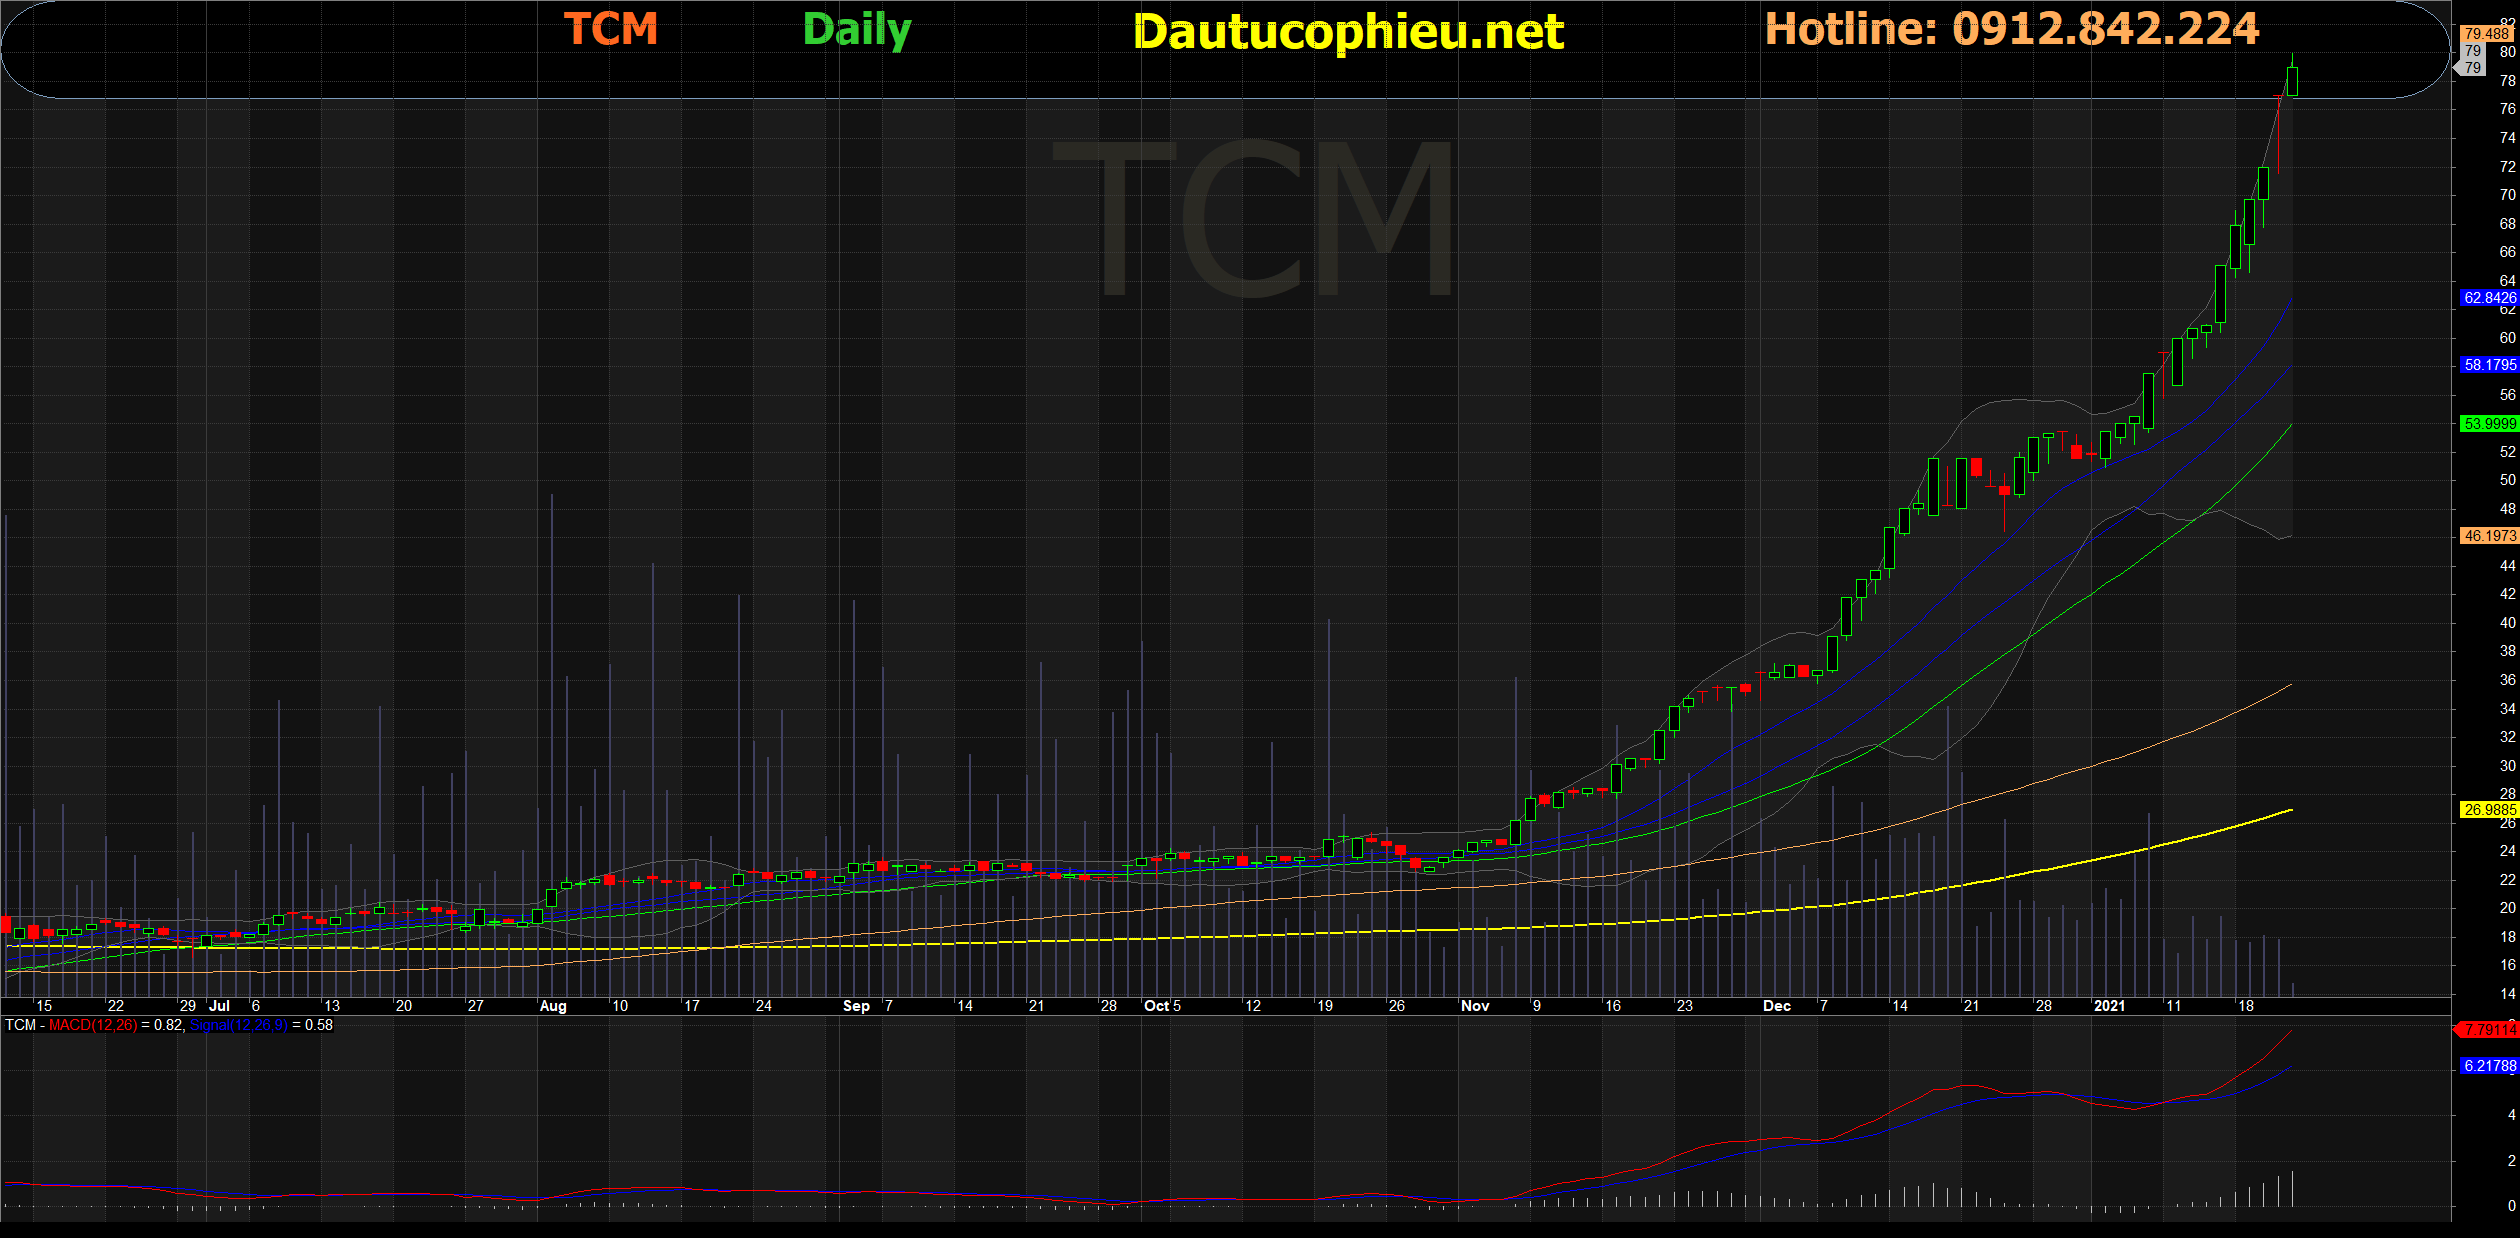This screenshot has height=1238, width=2520.
Task: Click the blue 58.1795 value label
Action: click(2489, 365)
